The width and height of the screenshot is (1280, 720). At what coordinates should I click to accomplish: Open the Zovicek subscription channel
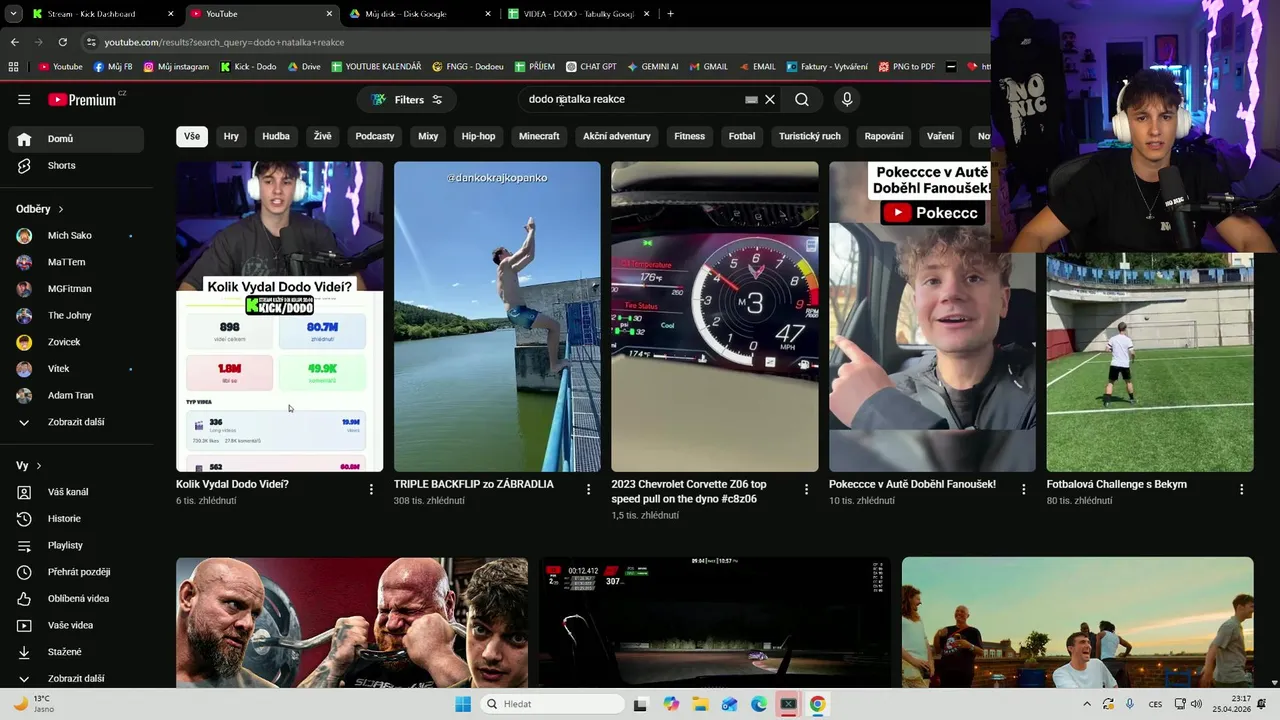click(x=76, y=342)
